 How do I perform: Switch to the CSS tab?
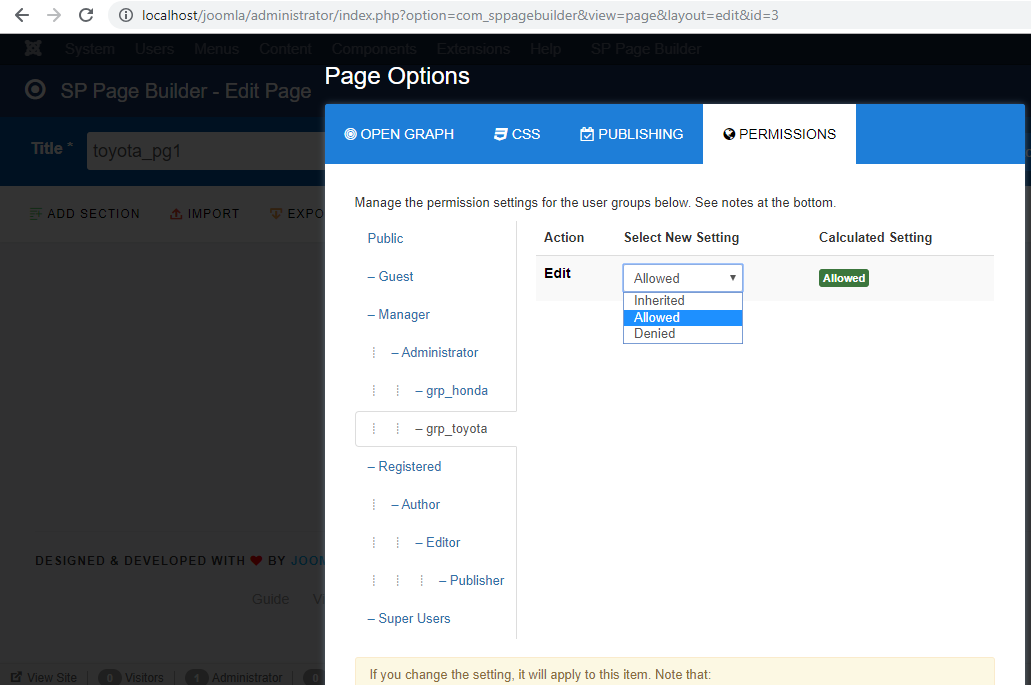click(x=517, y=134)
